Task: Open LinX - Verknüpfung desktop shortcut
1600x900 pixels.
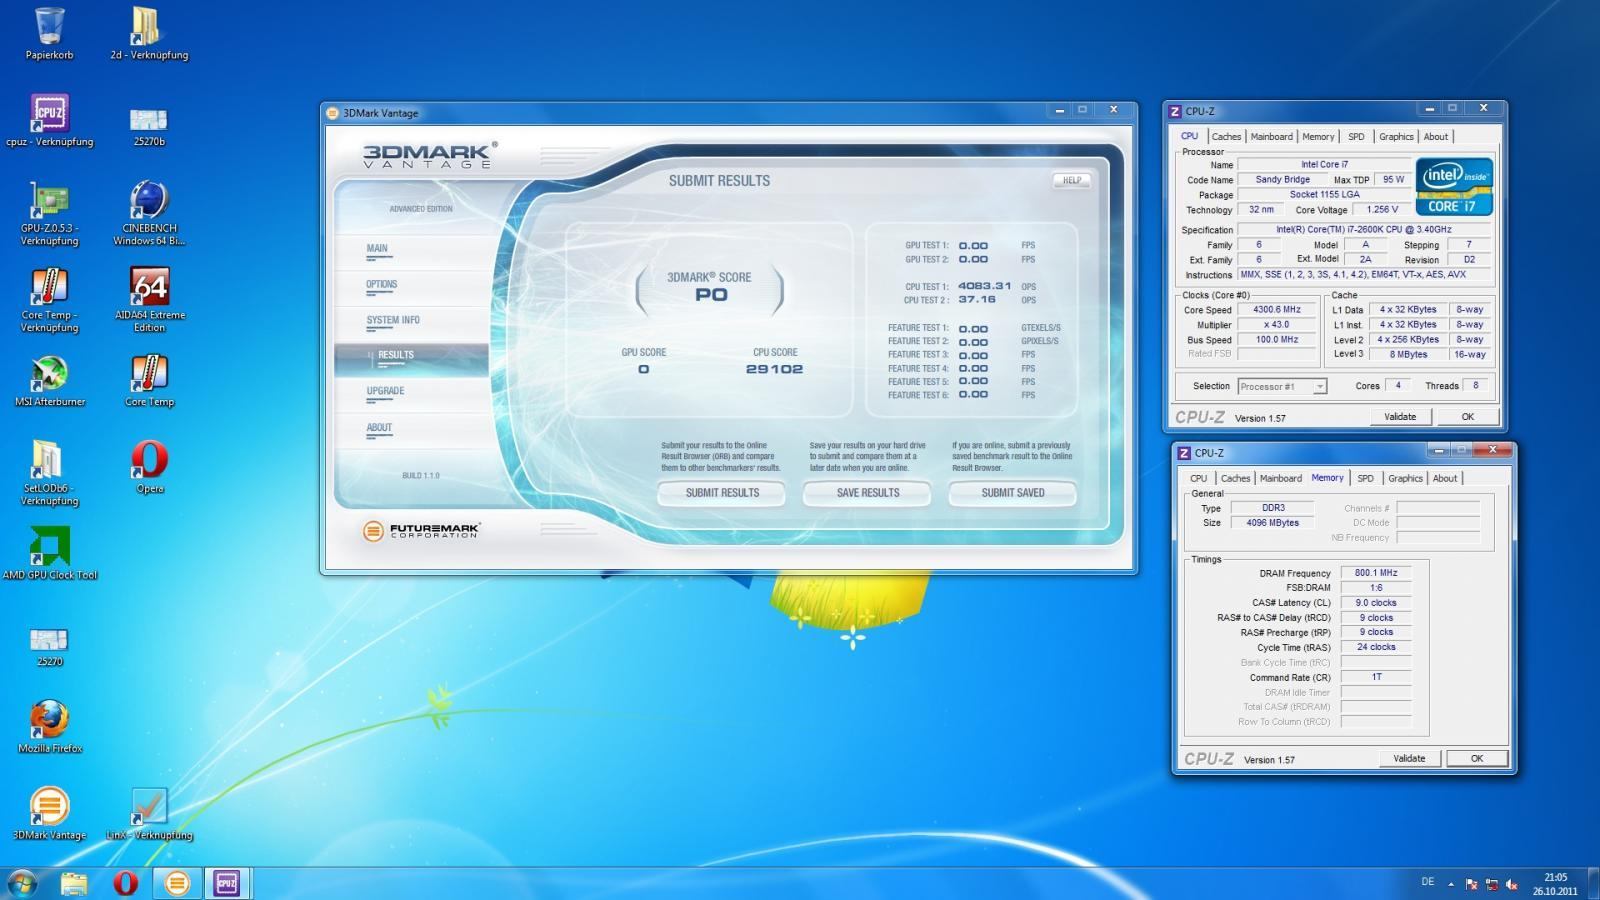Action: [x=149, y=814]
